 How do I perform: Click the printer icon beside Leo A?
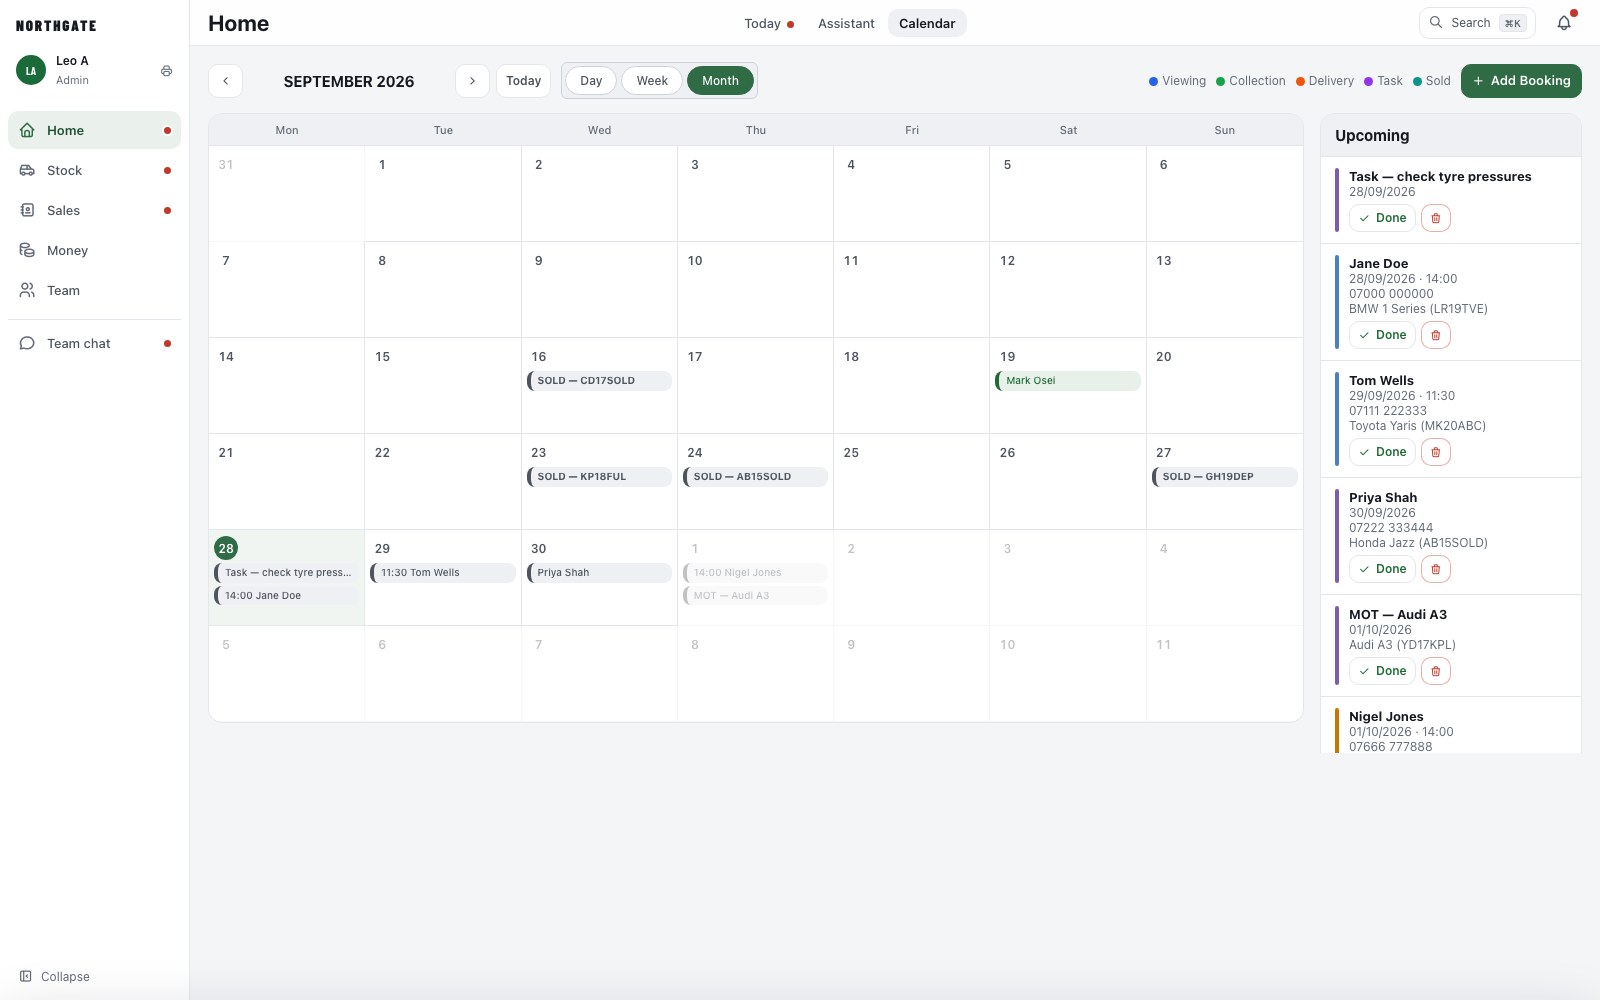point(166,71)
